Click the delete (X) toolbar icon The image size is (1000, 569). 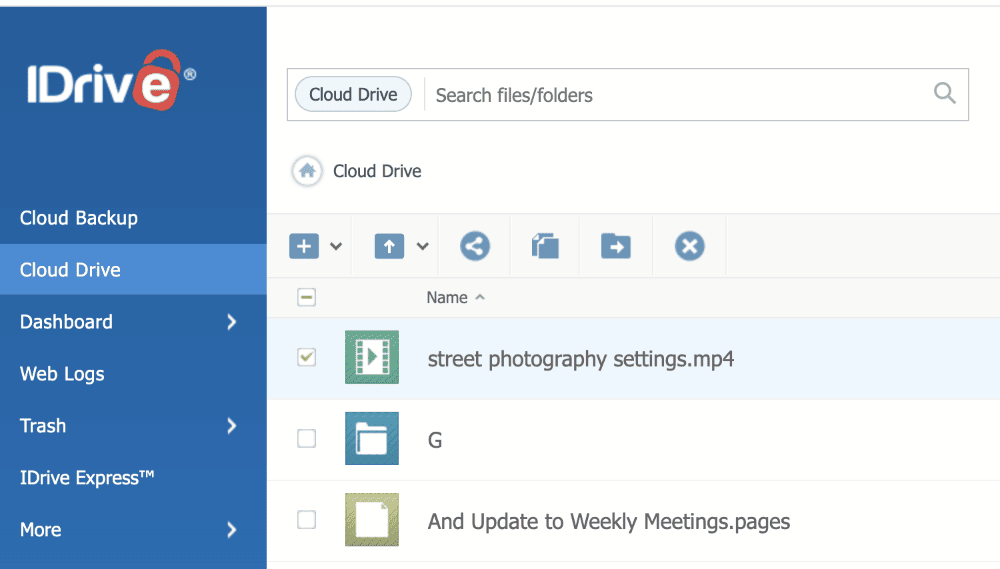(x=689, y=246)
